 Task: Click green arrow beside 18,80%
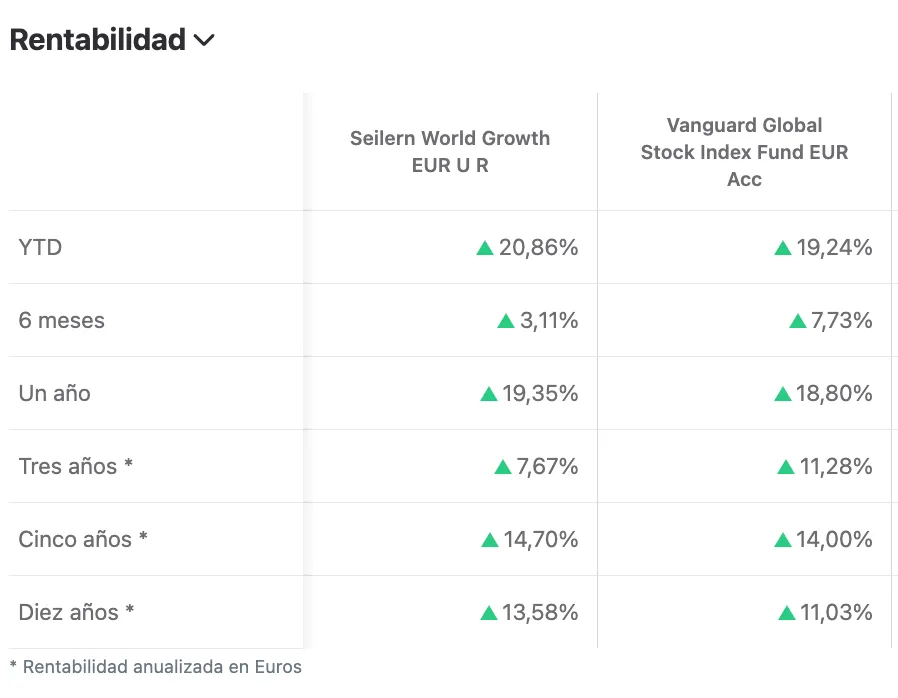pyautogui.click(x=783, y=394)
